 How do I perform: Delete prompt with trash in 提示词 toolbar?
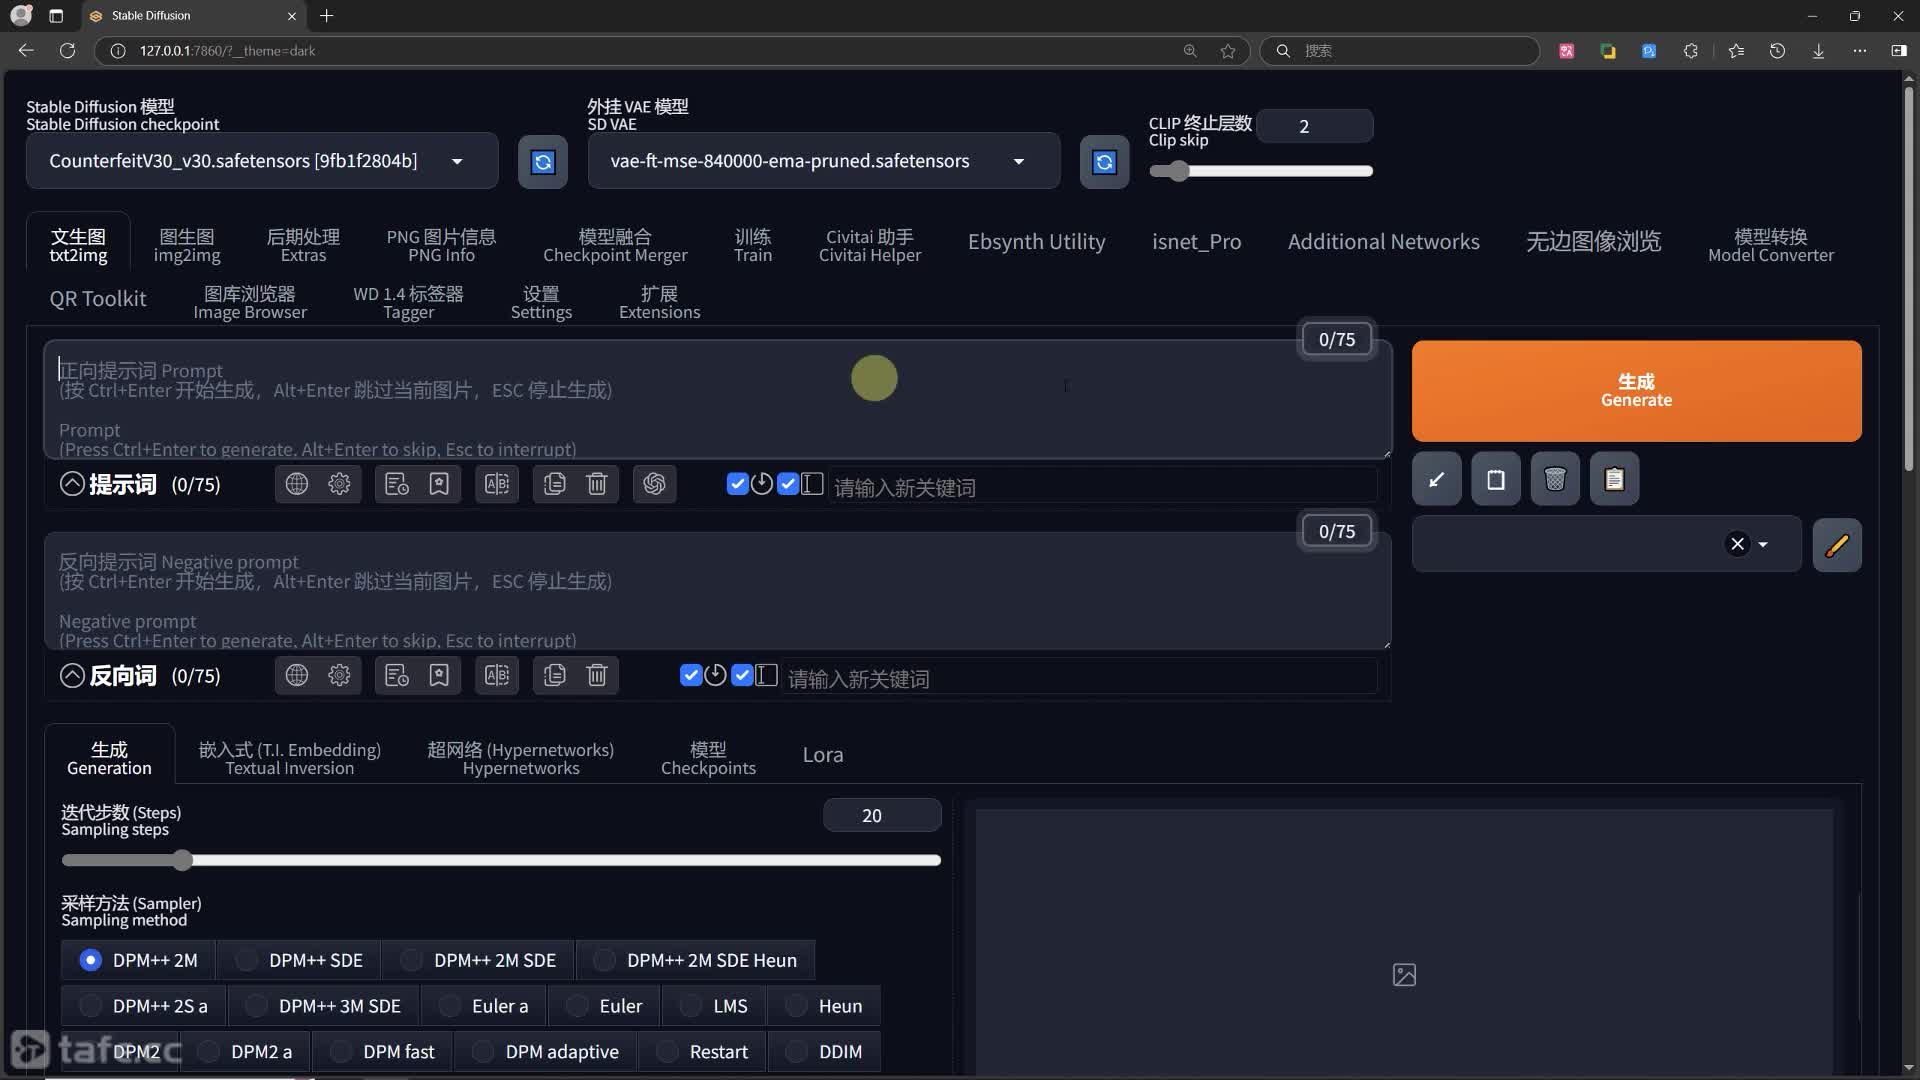[x=597, y=484]
